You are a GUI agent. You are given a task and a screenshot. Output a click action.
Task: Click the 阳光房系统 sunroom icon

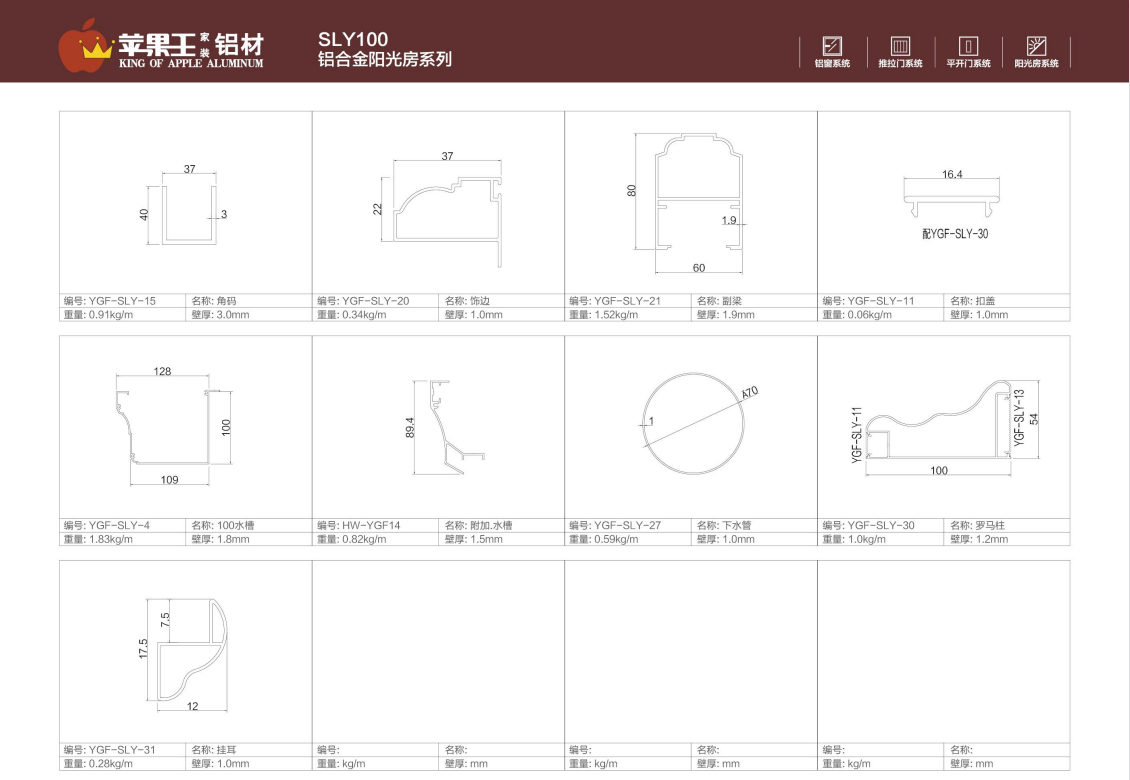tap(1036, 45)
